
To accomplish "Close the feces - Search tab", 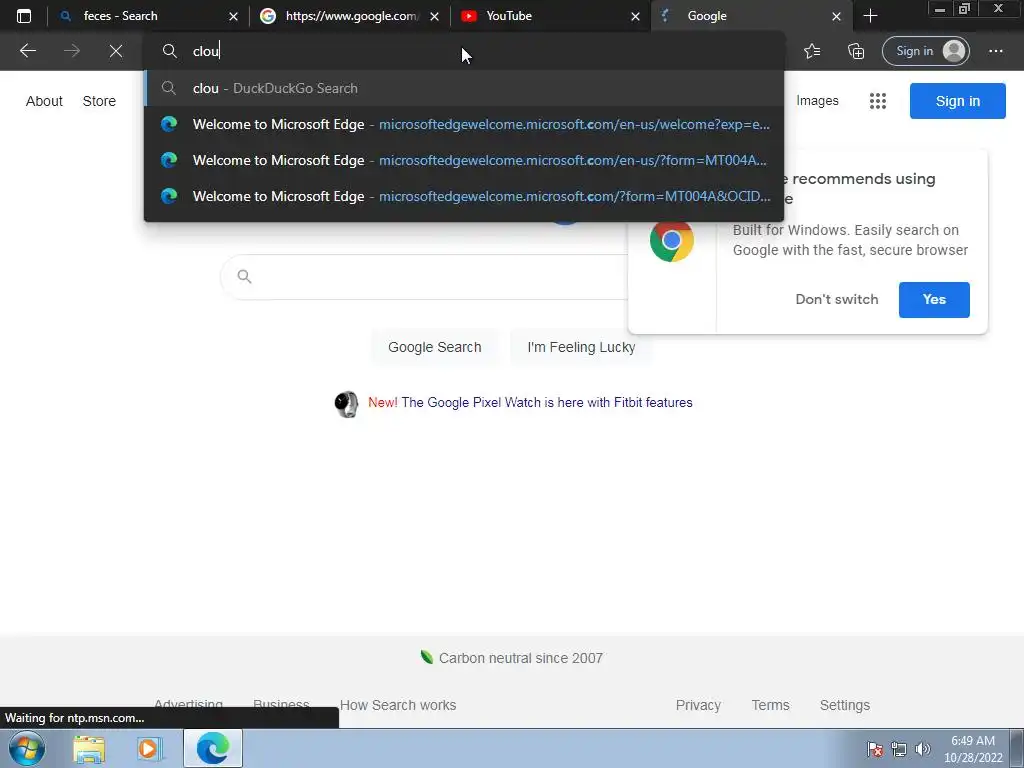I will 233,16.
